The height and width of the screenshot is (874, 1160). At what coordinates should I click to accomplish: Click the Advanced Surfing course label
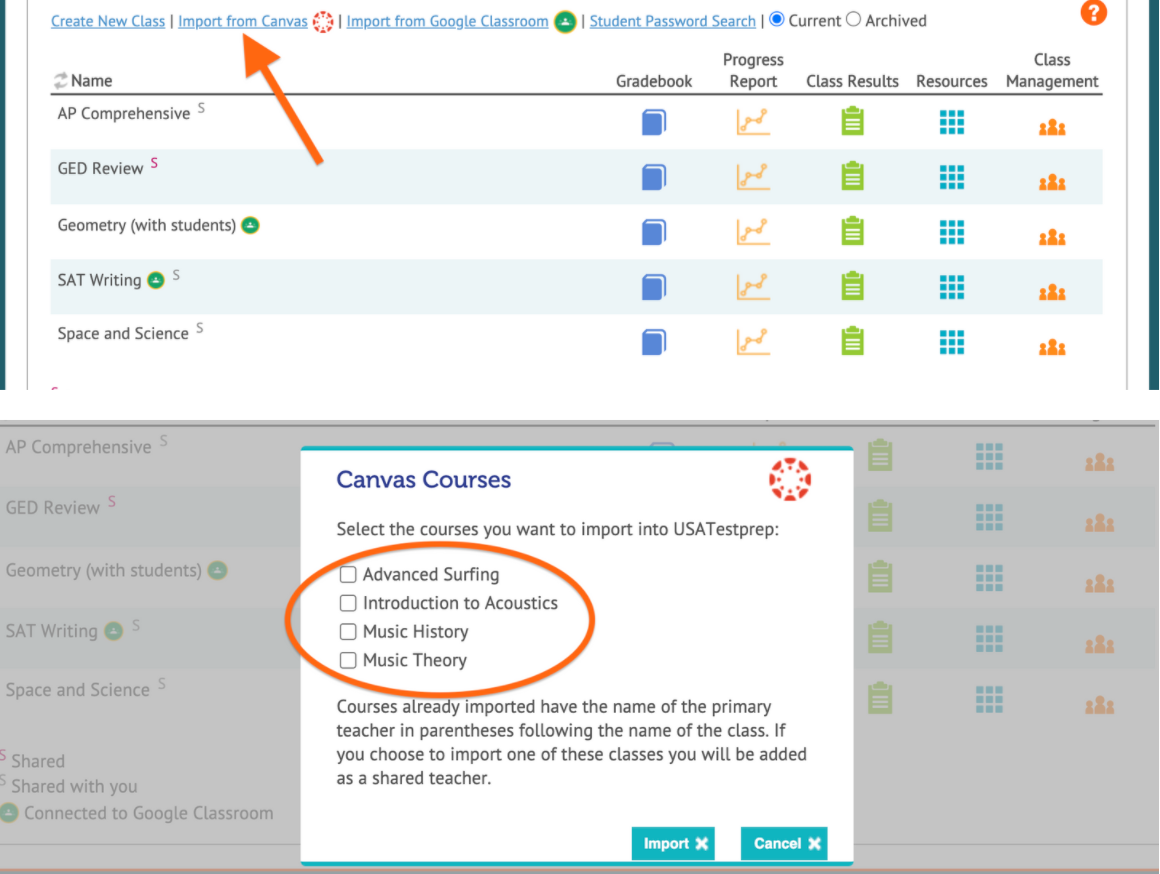(431, 574)
